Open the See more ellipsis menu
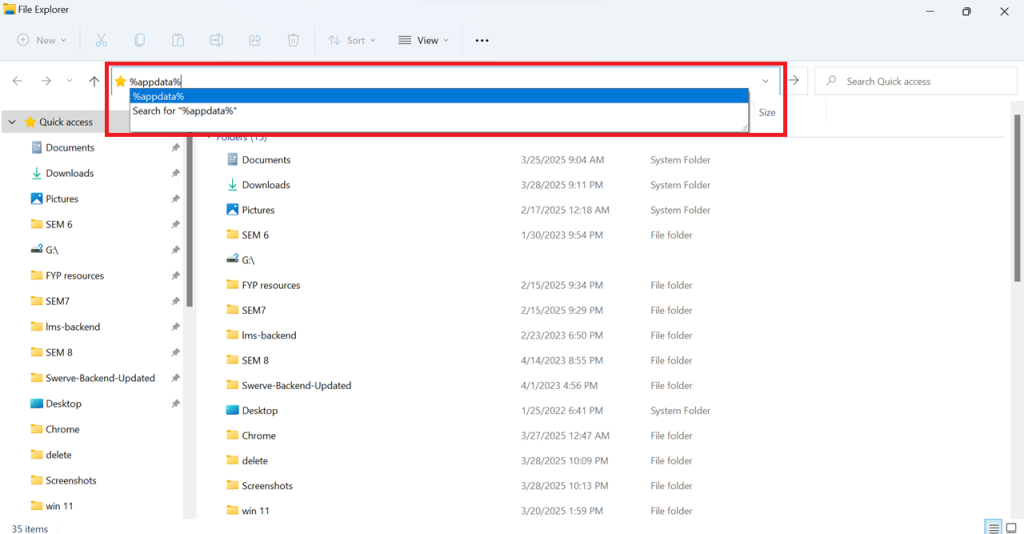The height and width of the screenshot is (534, 1024). pos(482,40)
